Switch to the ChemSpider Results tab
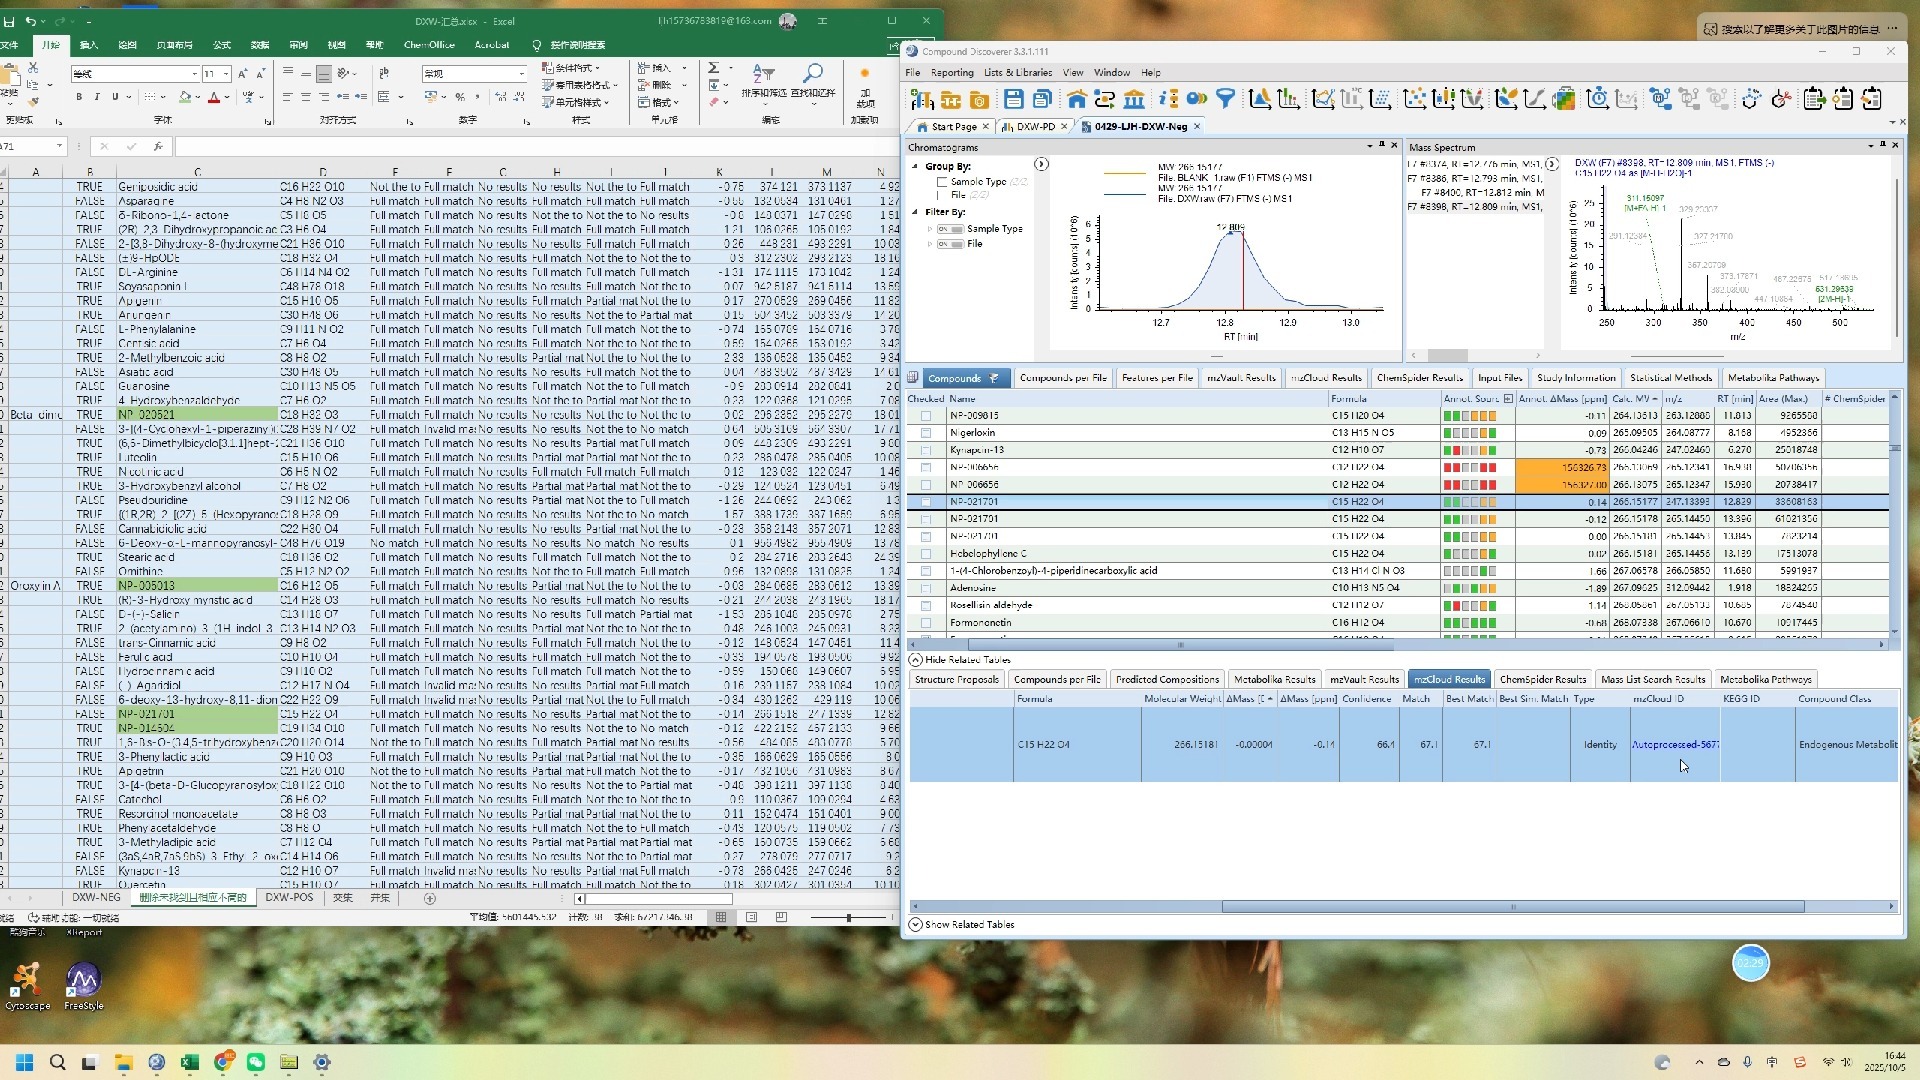This screenshot has width=1920, height=1080. point(1419,378)
